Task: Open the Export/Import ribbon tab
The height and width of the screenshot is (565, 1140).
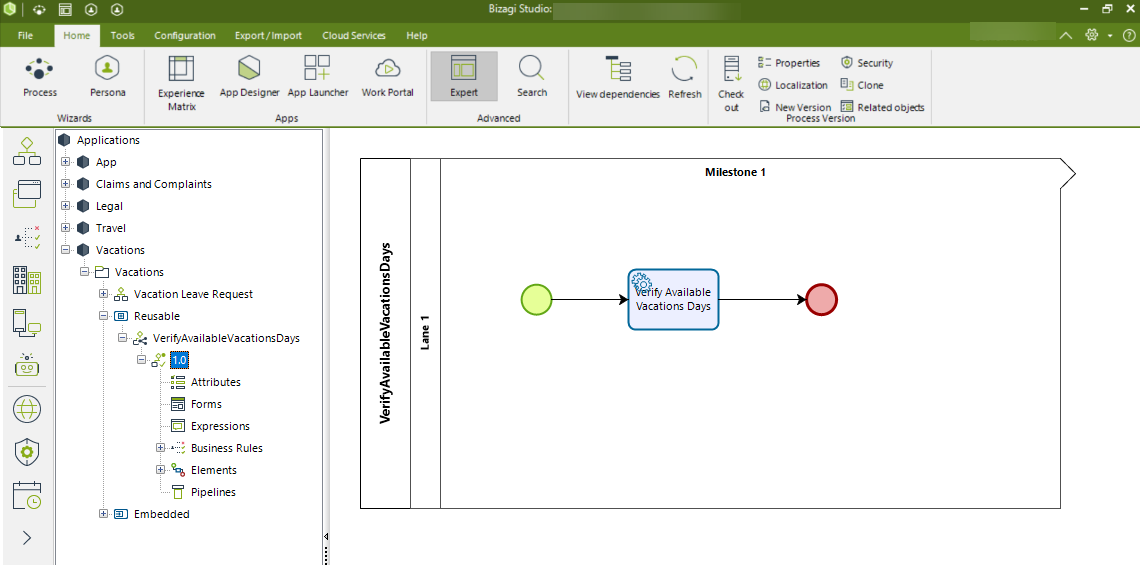Action: click(x=268, y=35)
